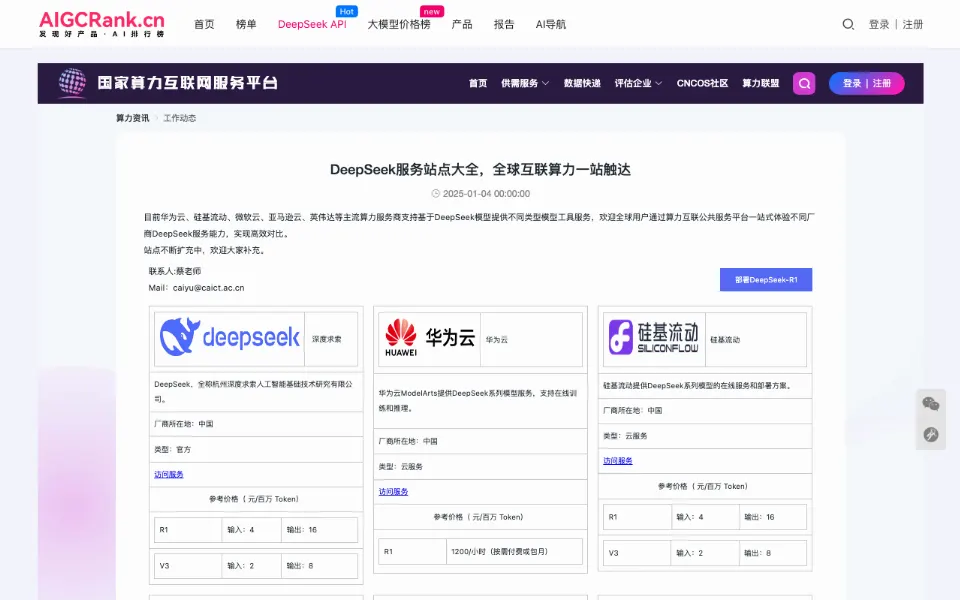
Task: Expand the 评估企业 dropdown
Action: click(638, 83)
